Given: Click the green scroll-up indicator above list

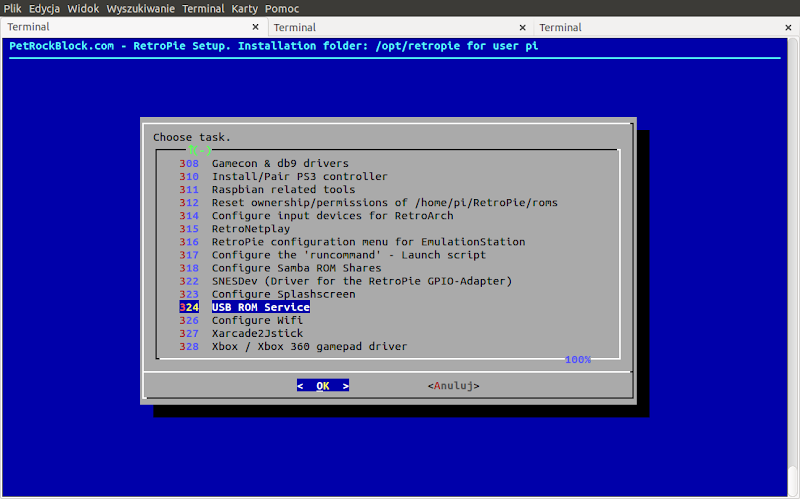Looking at the screenshot, I should [199, 150].
